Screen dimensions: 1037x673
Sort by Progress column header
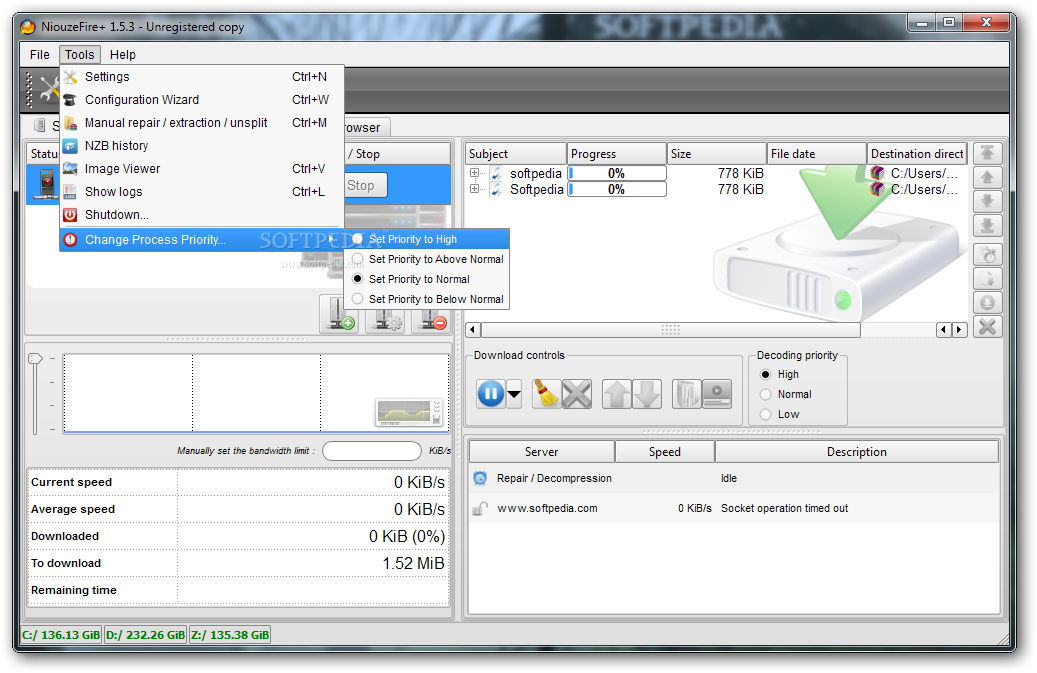[x=616, y=153]
